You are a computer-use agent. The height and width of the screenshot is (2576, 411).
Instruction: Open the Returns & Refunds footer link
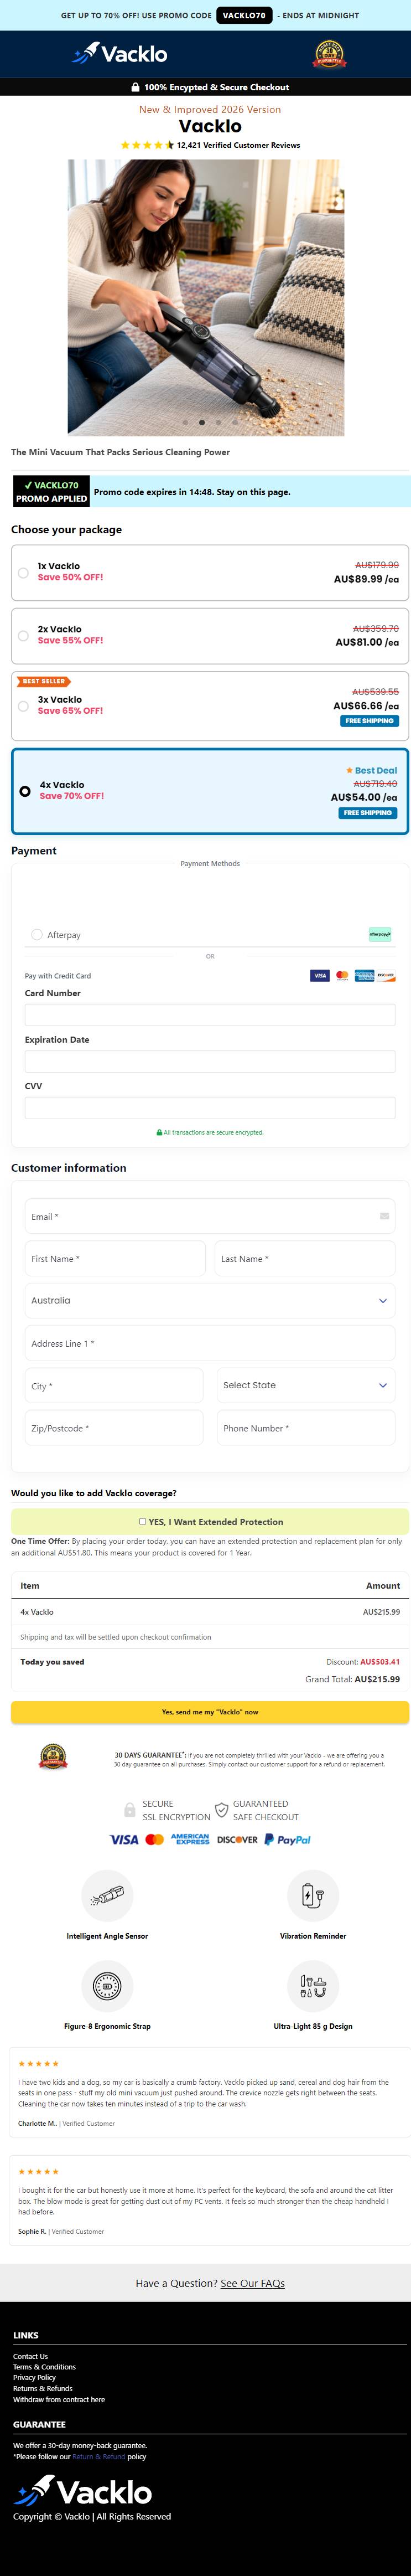point(43,2388)
